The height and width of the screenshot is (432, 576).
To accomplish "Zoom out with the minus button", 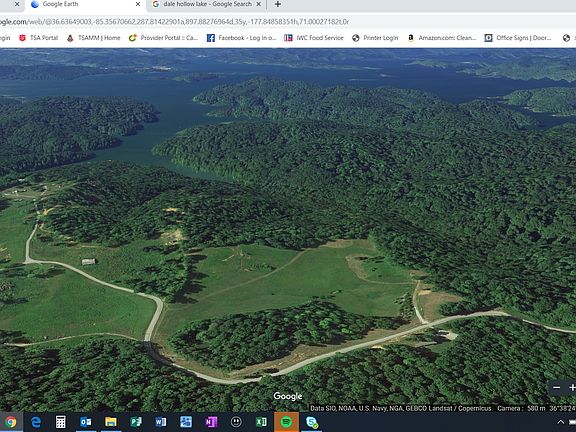I will tap(557, 388).
